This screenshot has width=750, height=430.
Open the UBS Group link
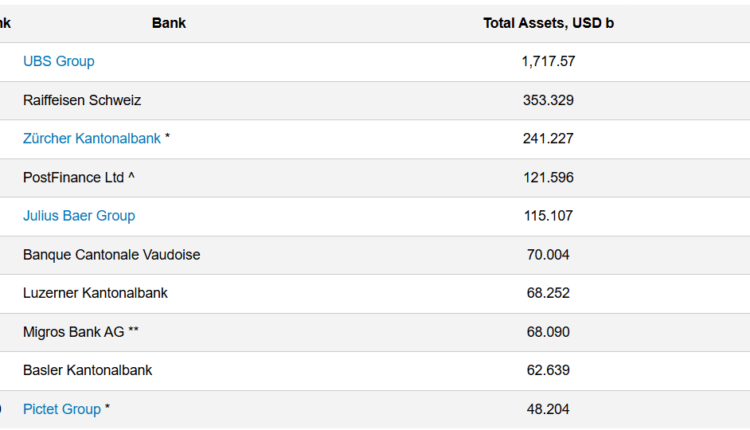pyautogui.click(x=59, y=61)
